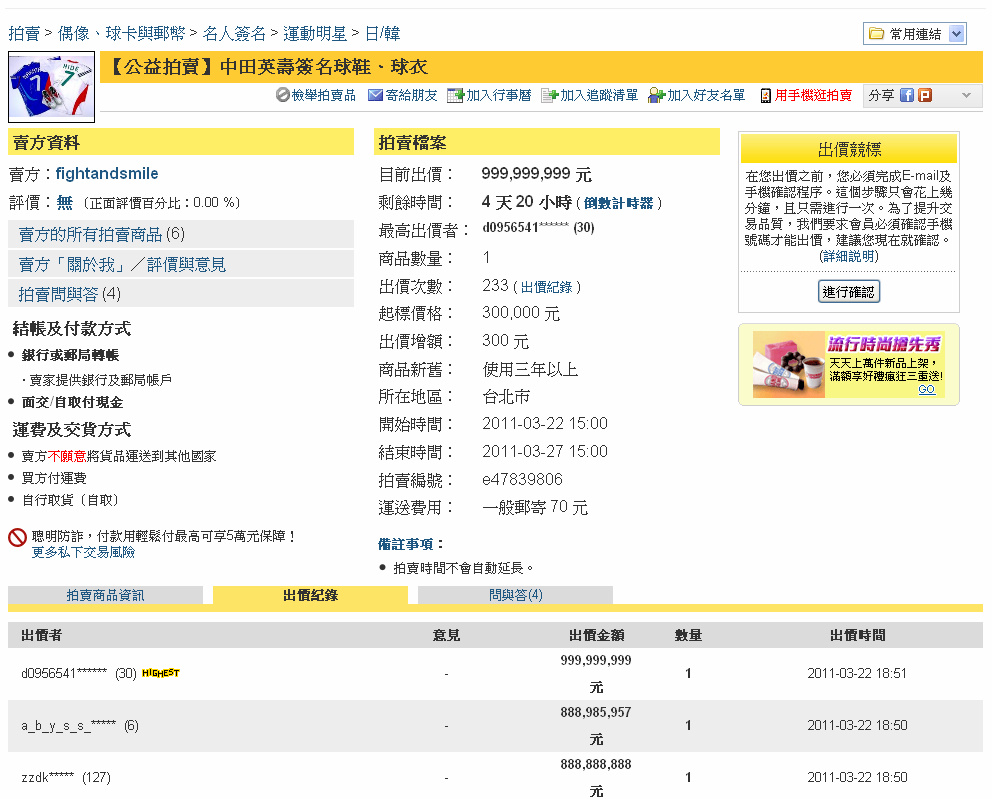The height and width of the screenshot is (799, 992).
Task: Click the starting price 300,000 元
Action: coord(521,313)
